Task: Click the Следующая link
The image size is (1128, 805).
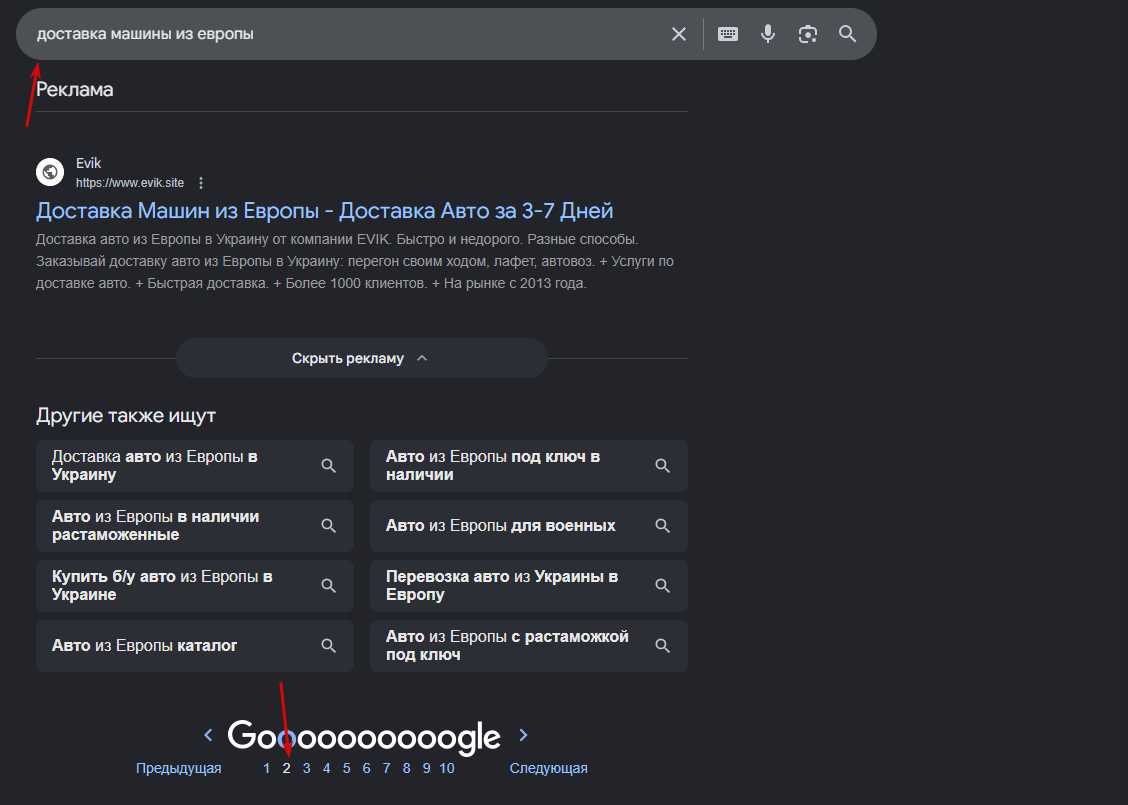Action: pyautogui.click(x=548, y=768)
